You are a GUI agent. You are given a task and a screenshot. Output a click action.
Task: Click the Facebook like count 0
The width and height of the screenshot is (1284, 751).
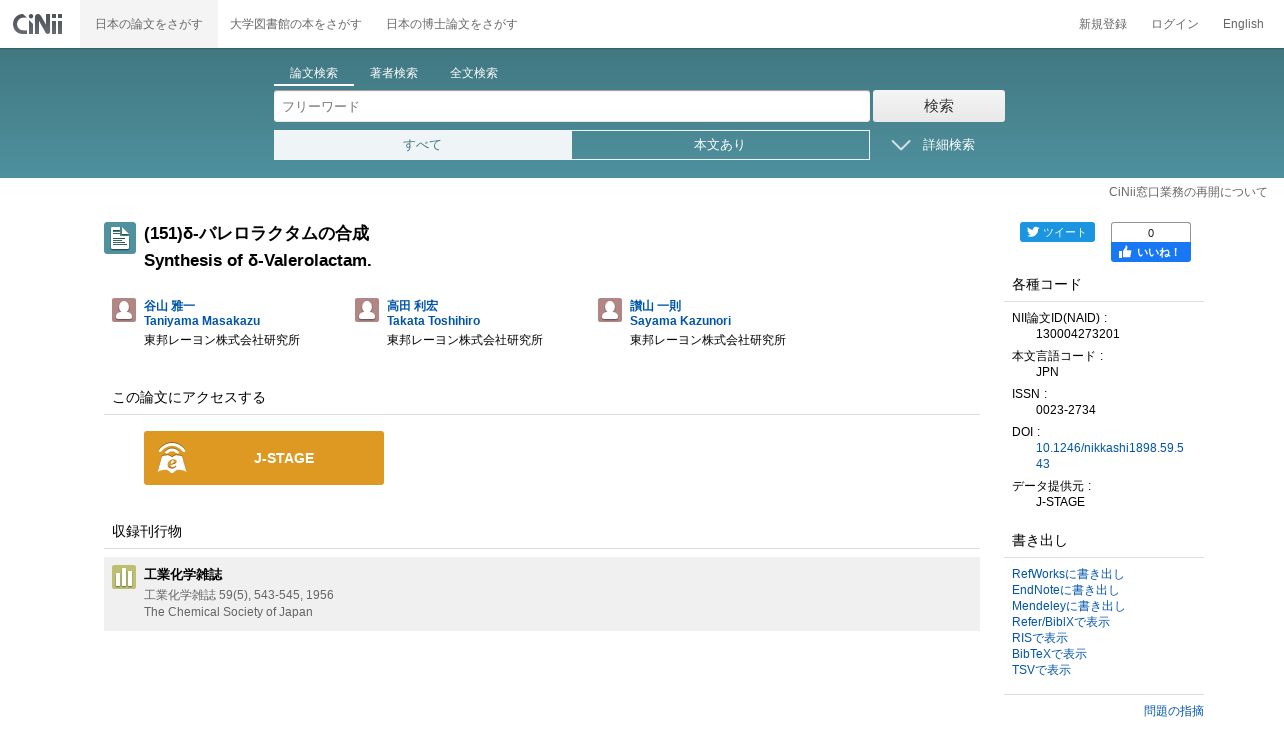pos(1151,232)
